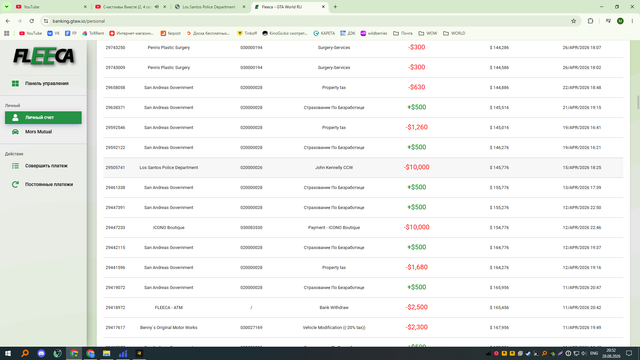Close the Fleeca - GTA World RU tab
Image resolution: width=640 pixels, height=360 pixels.
pyautogui.click(x=323, y=7)
